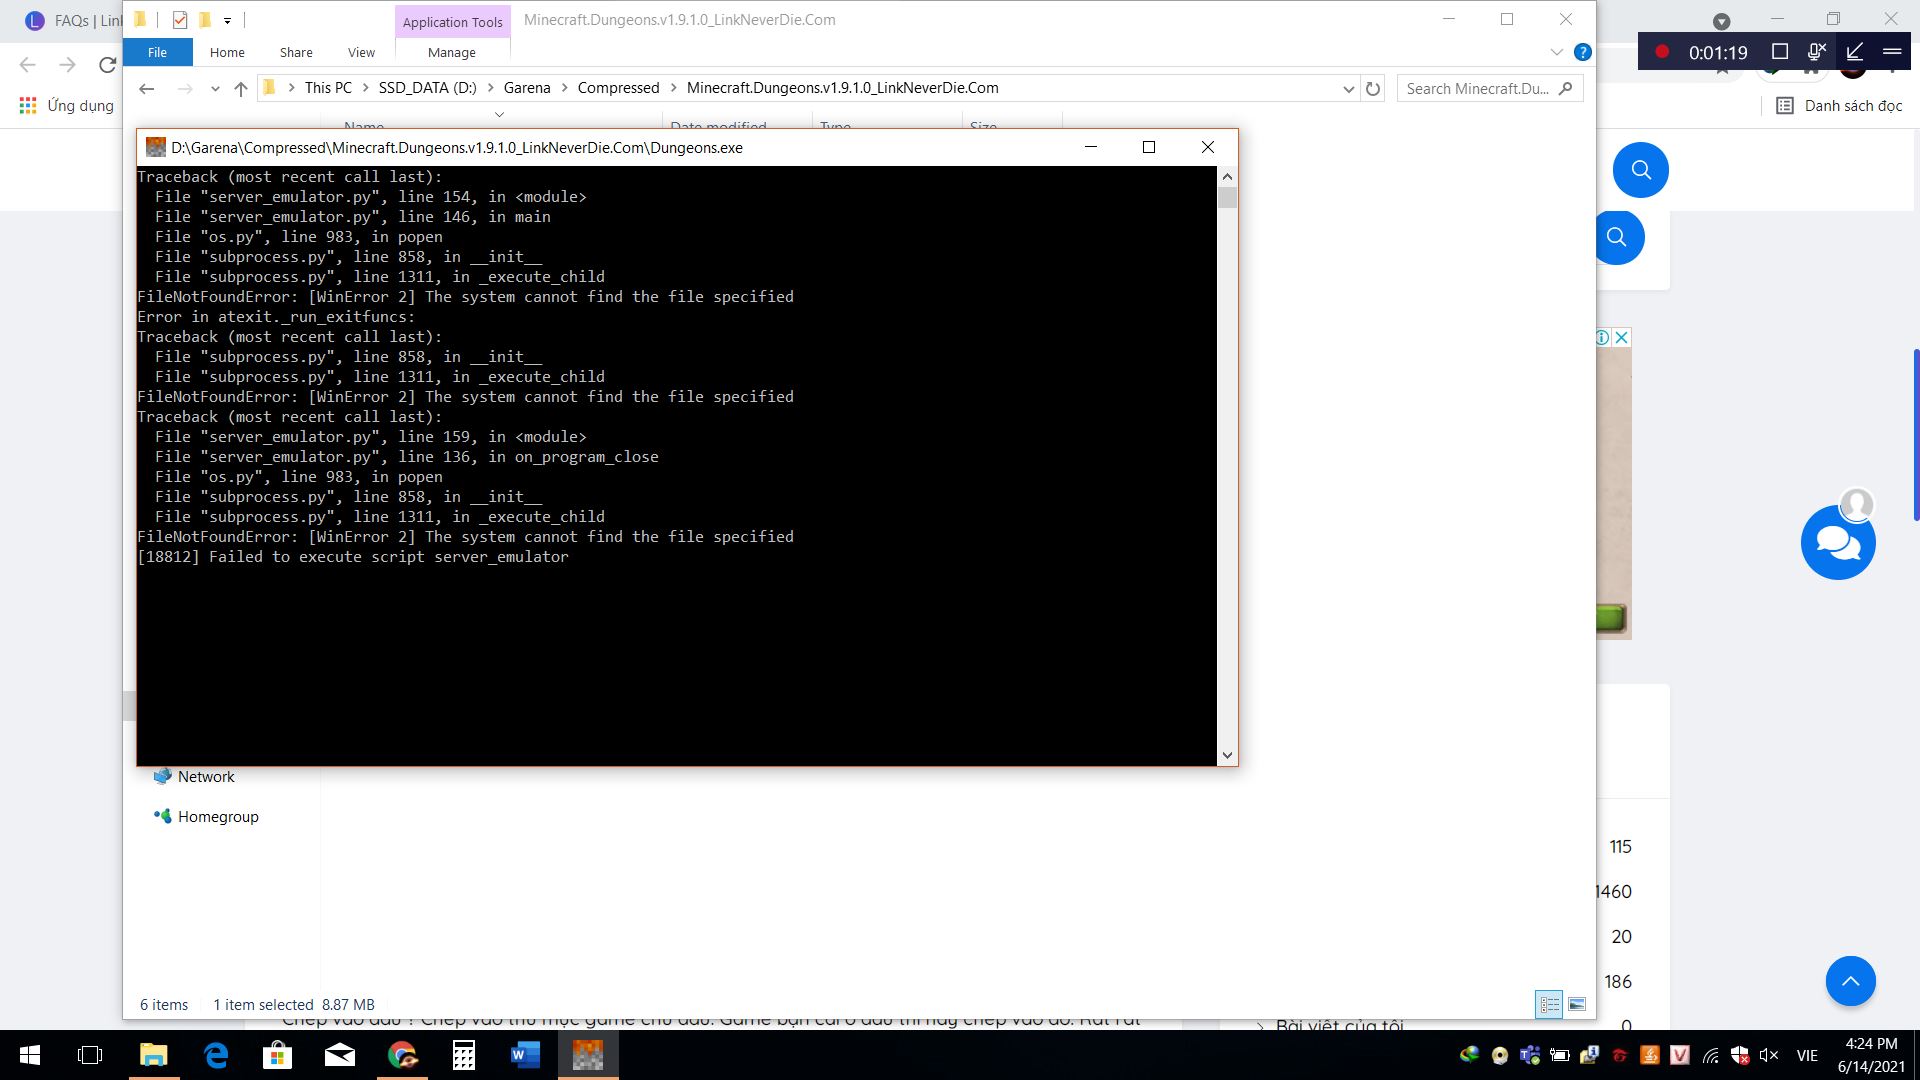Screen dimensions: 1920x1080
Task: Click the View tab in ribbon
Action: [360, 53]
